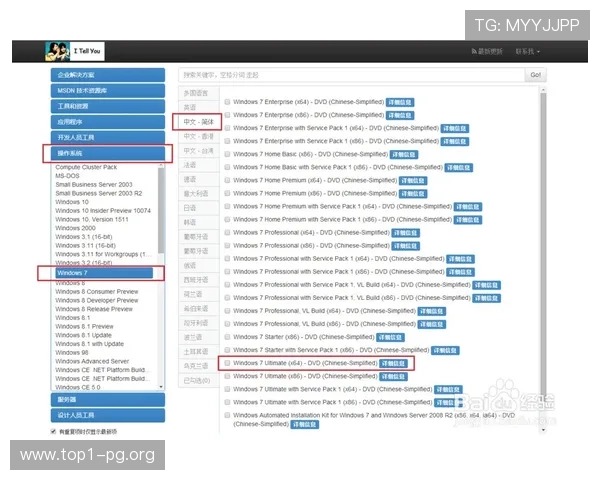The image size is (600, 480).
Task: Select the 日语 language tab
Action: click(x=199, y=208)
